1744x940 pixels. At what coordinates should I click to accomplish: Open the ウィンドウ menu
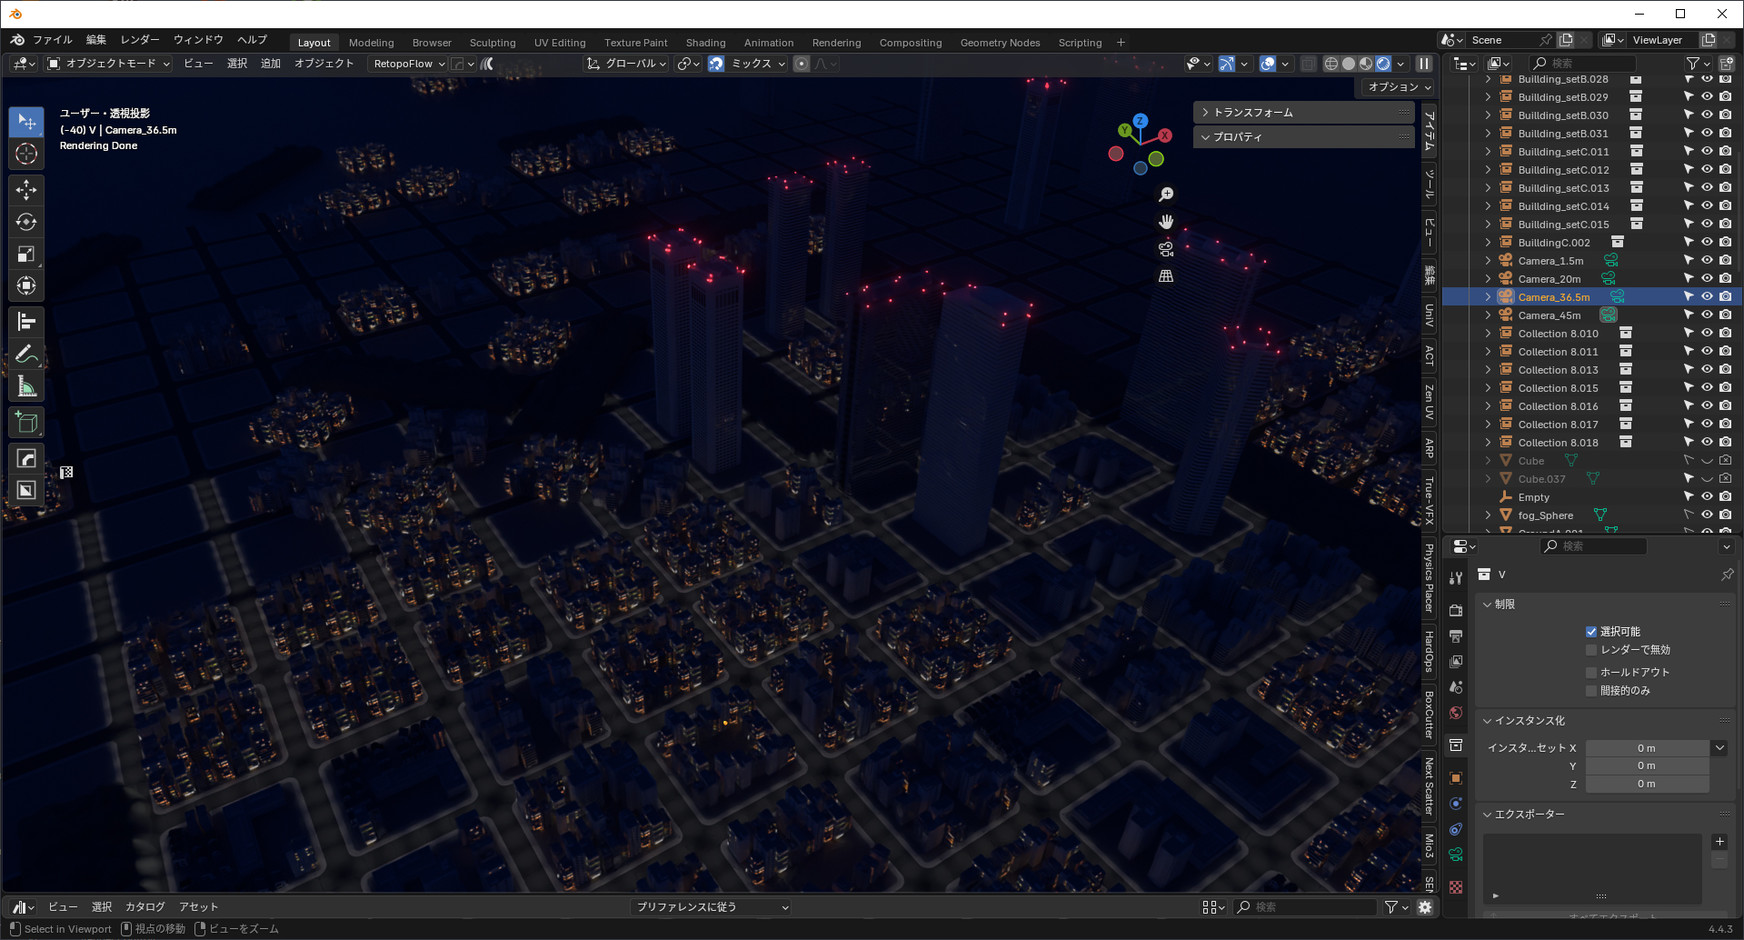point(198,40)
